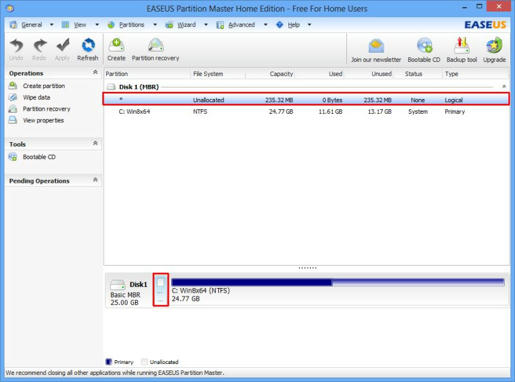Collapse the Pending Operations panel
515x382 pixels.
coord(95,180)
